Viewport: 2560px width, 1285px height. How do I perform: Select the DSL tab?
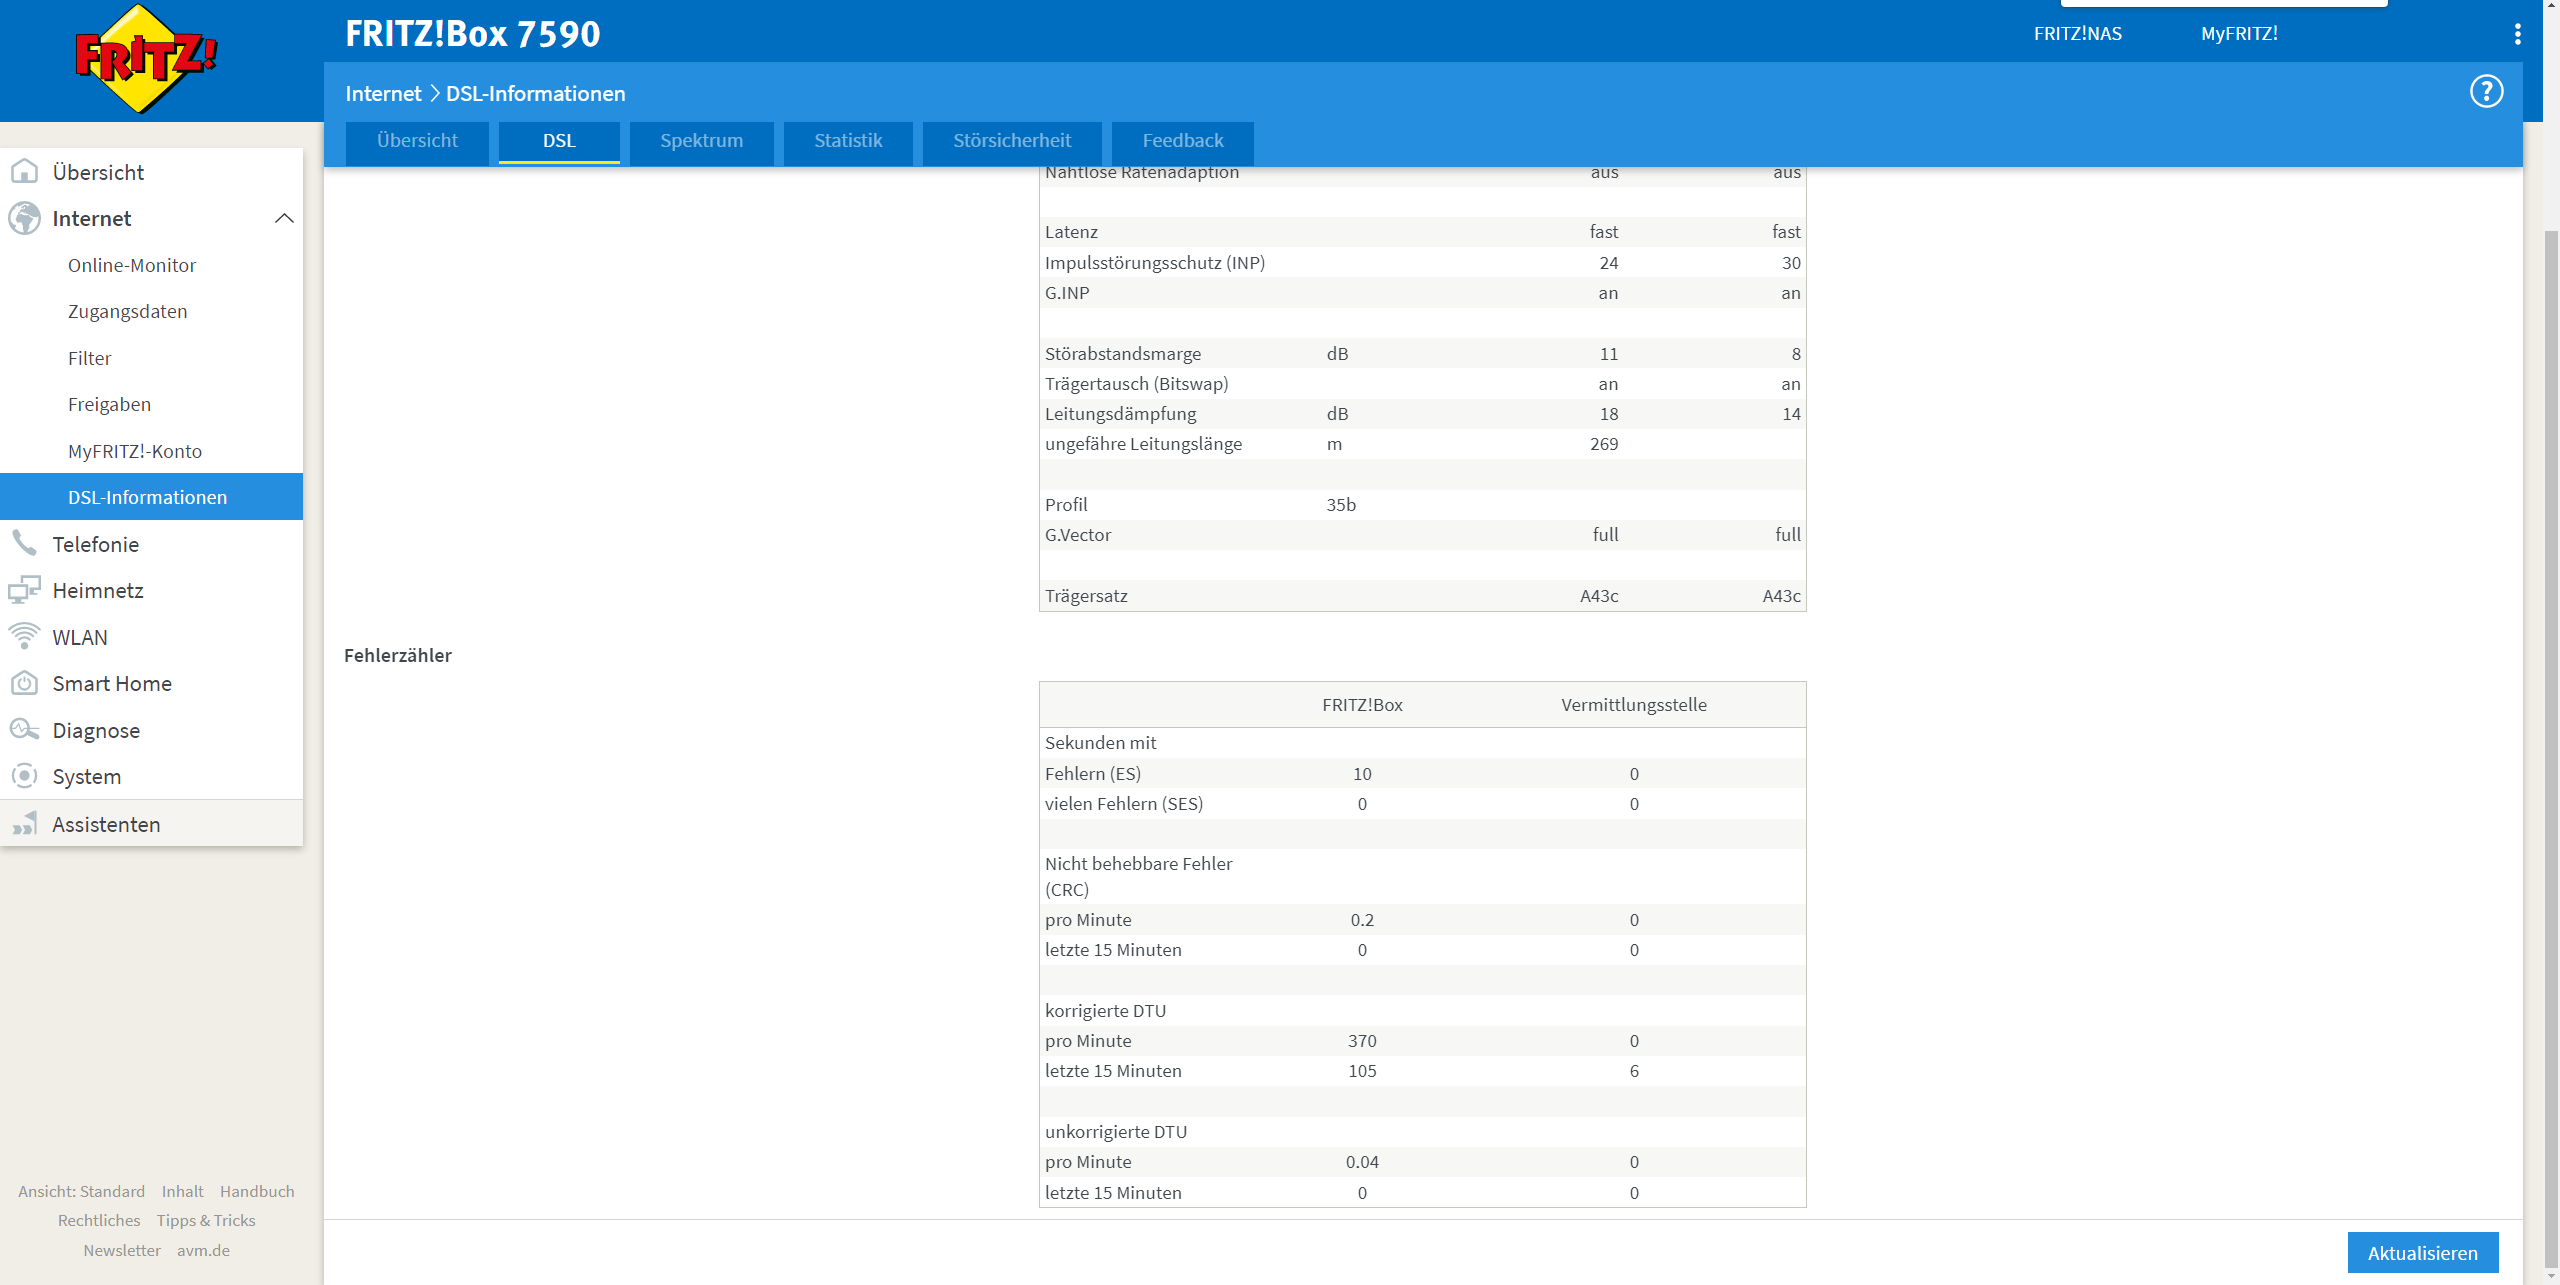click(559, 141)
